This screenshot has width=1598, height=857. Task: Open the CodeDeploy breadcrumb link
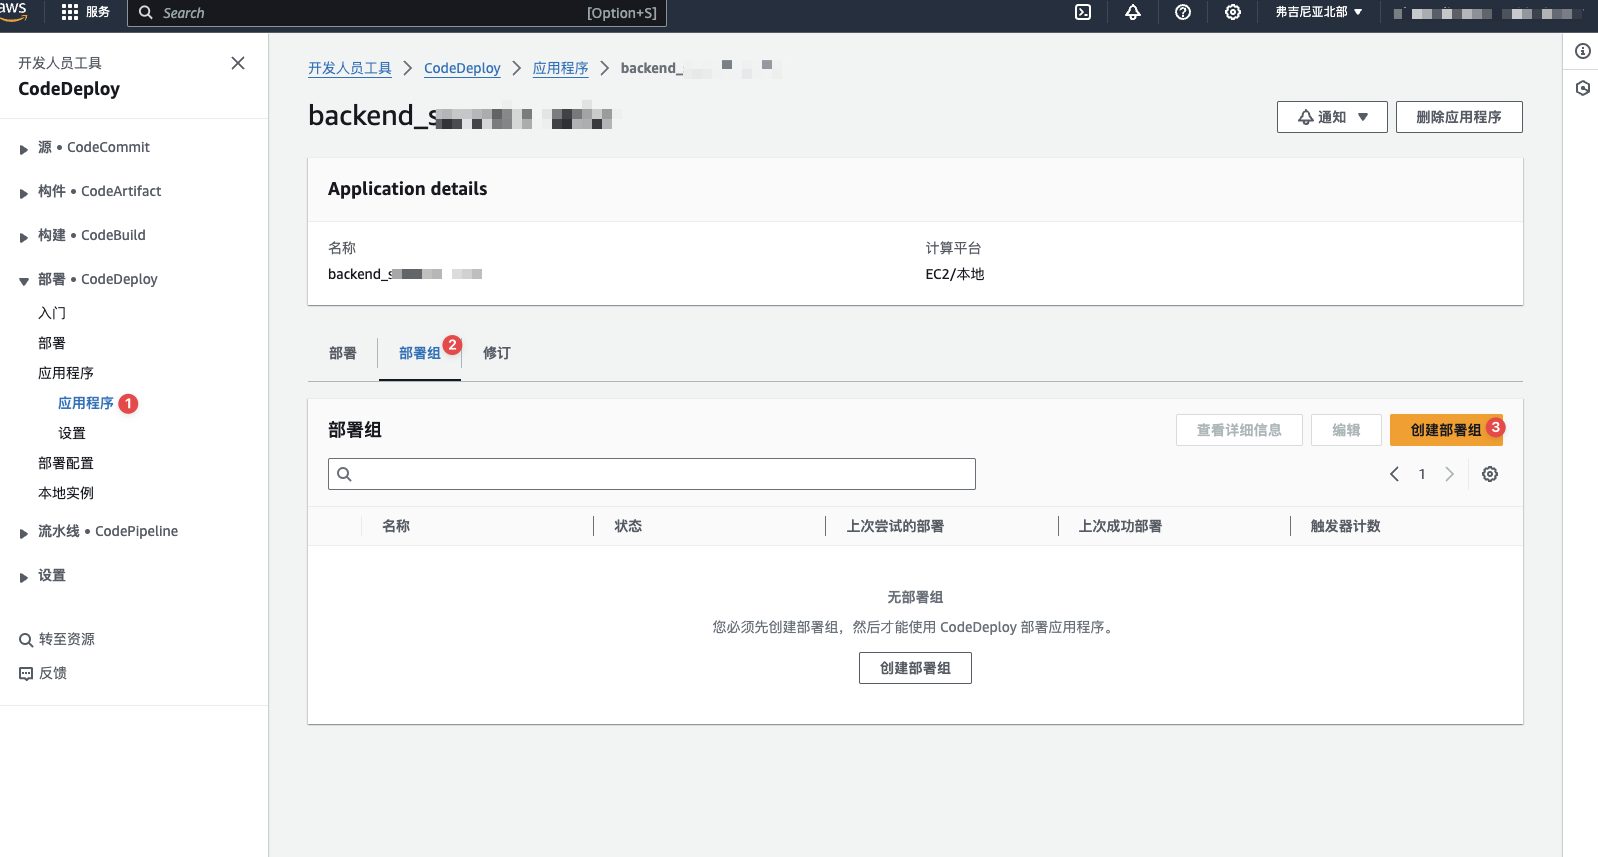tap(462, 68)
